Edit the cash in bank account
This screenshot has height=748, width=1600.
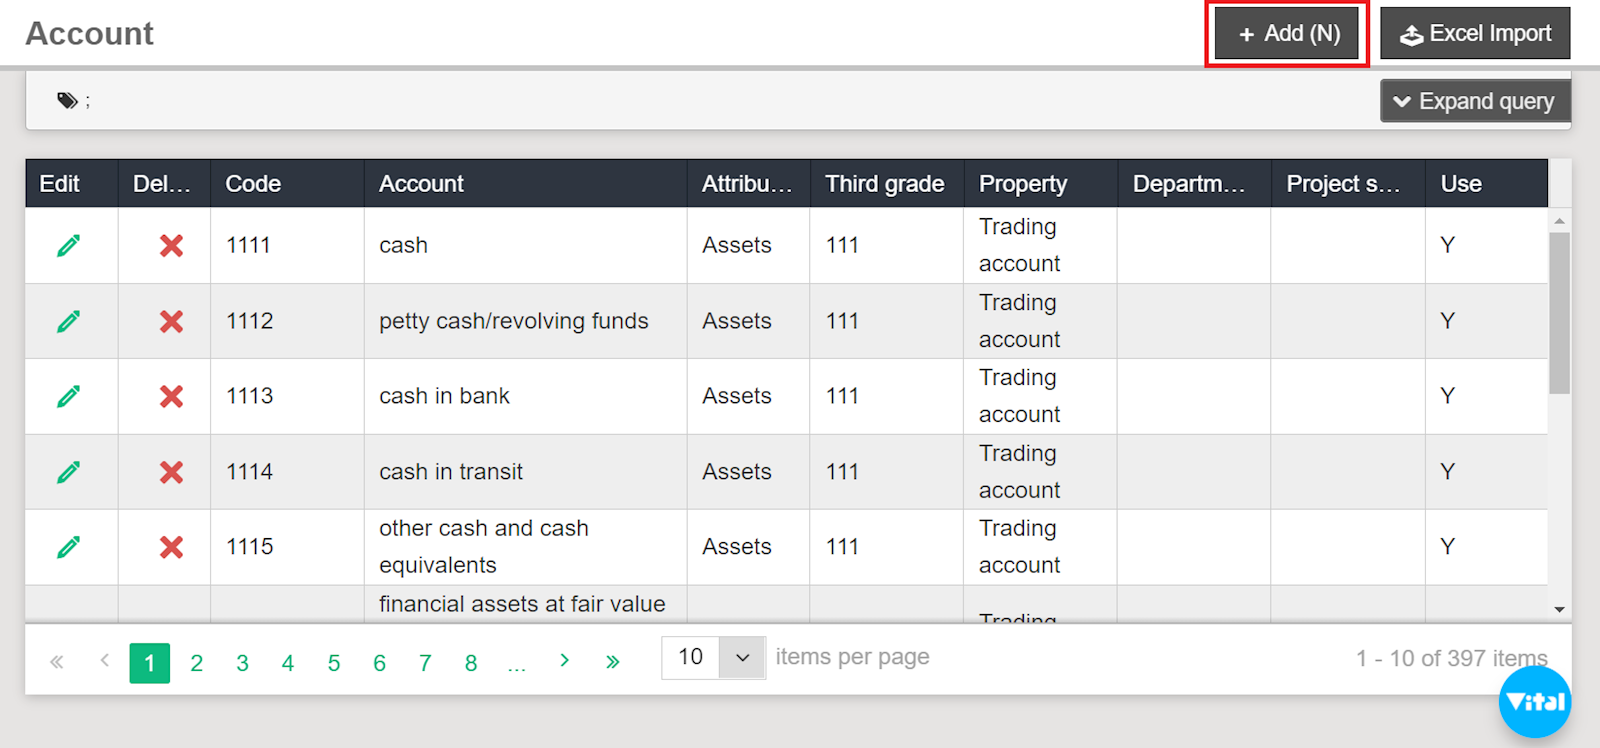pyautogui.click(x=68, y=396)
